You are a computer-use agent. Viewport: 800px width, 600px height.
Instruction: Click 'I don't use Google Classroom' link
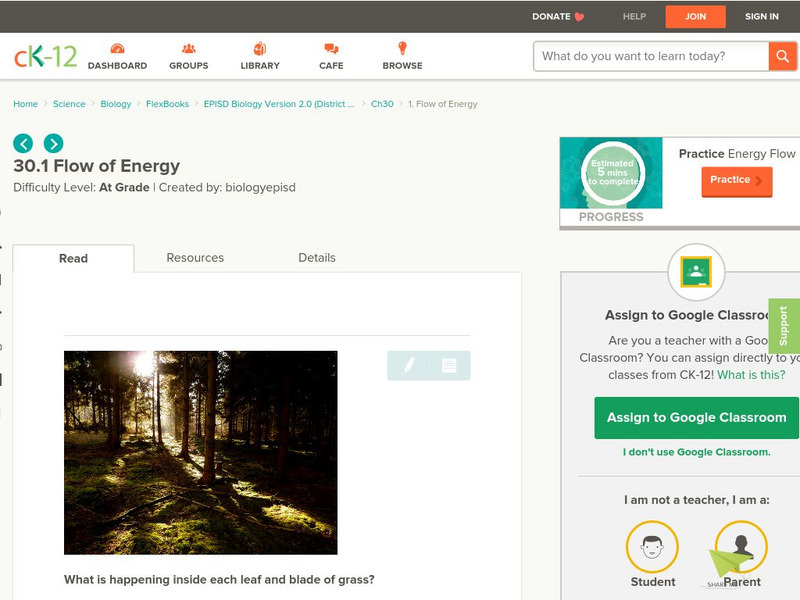696,452
